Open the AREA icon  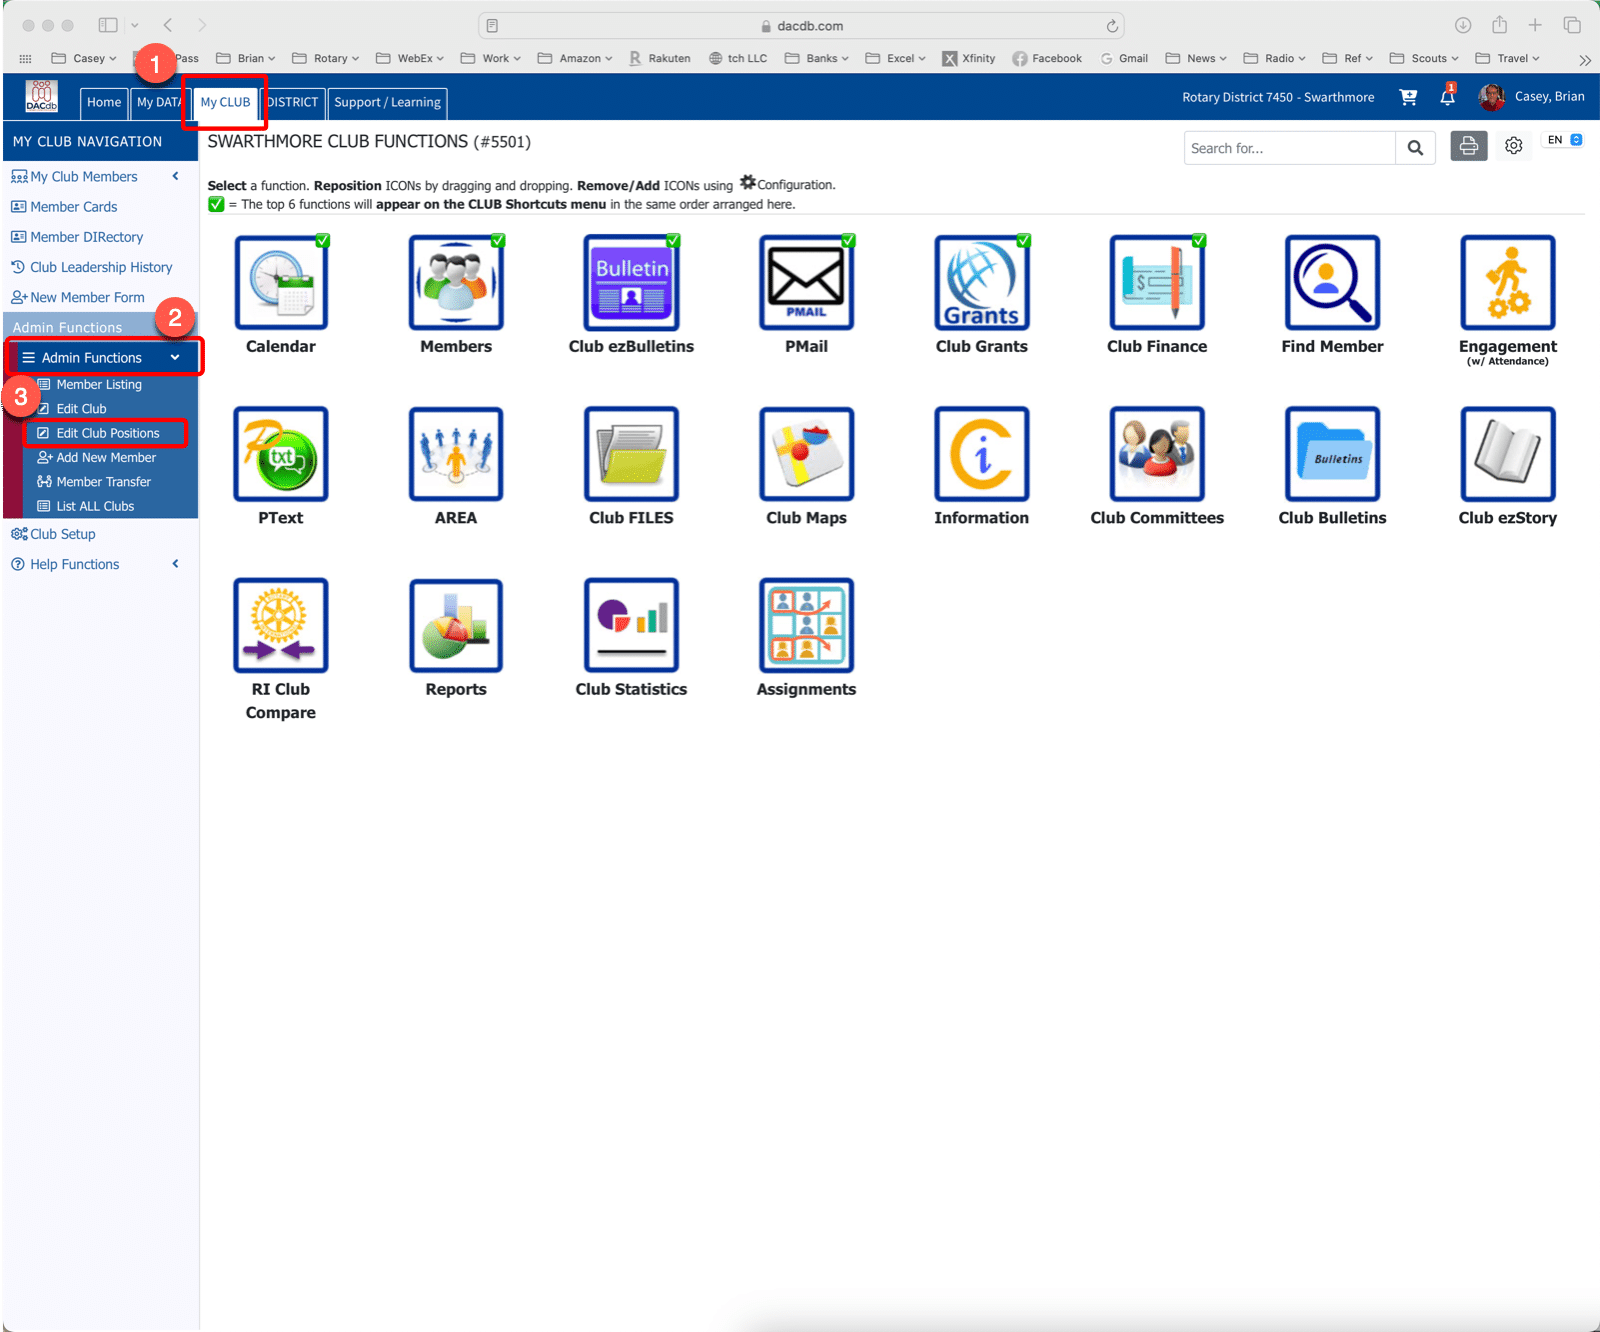456,454
